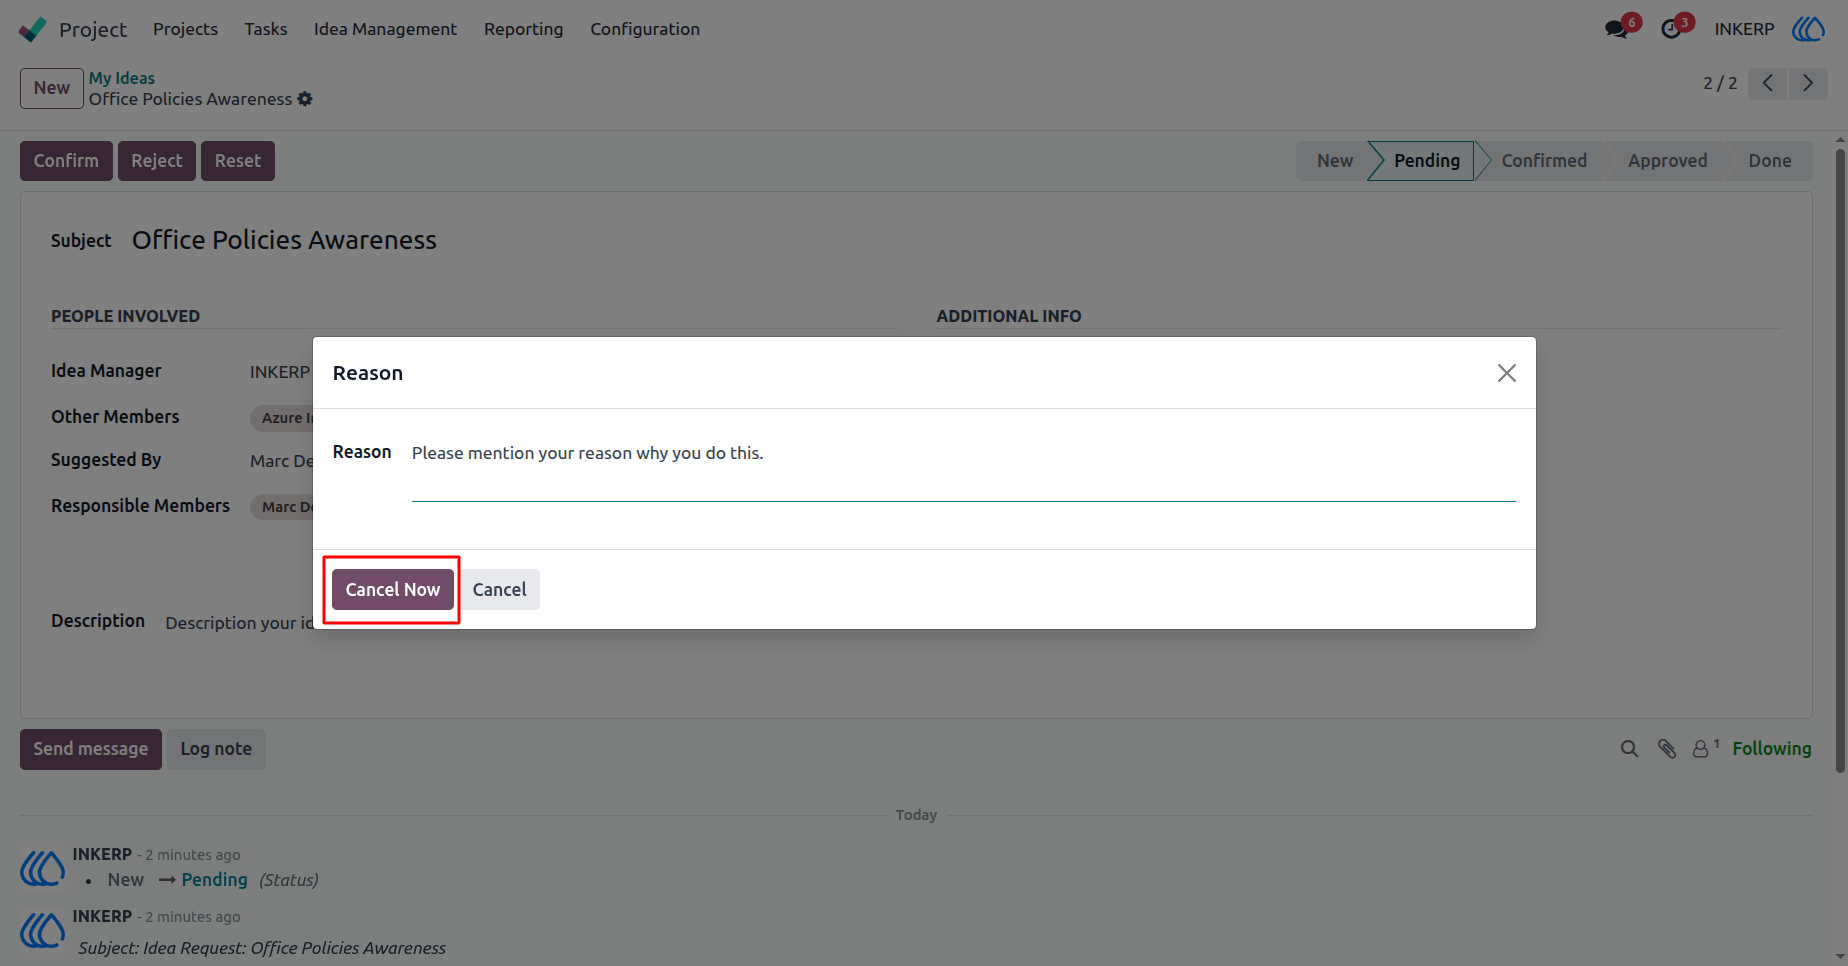Viewport: 1848px width, 966px height.
Task: Click the Office Policies Awareness breadcrumb title
Action: pyautogui.click(x=190, y=99)
